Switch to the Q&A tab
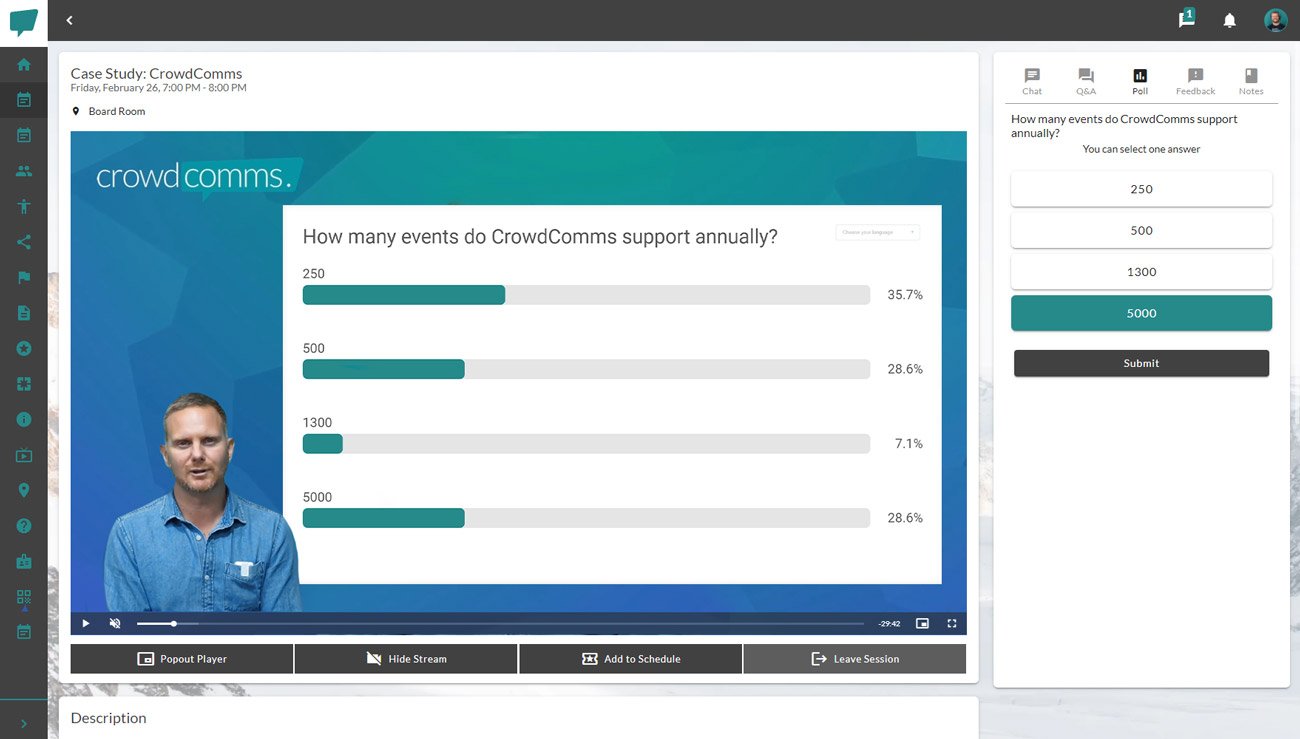The image size is (1300, 739). (x=1086, y=82)
